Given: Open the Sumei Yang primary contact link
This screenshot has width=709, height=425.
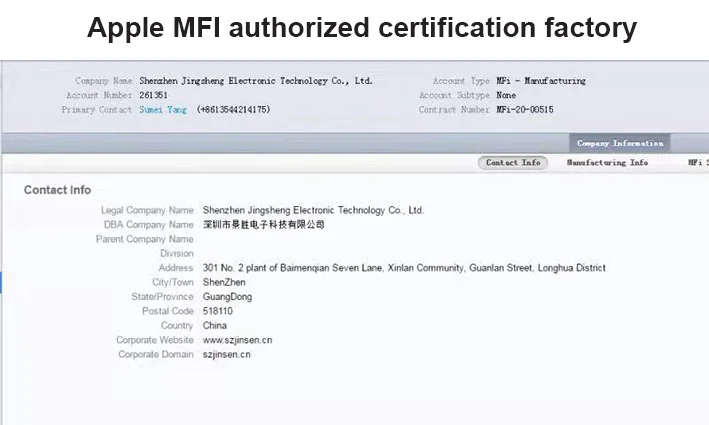Looking at the screenshot, I should (x=163, y=110).
